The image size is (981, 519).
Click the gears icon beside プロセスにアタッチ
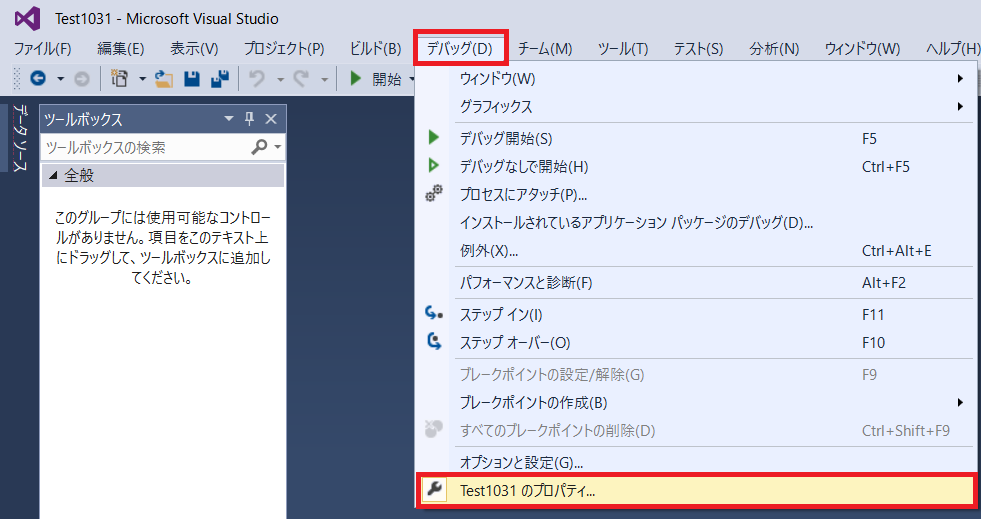pyautogui.click(x=434, y=193)
